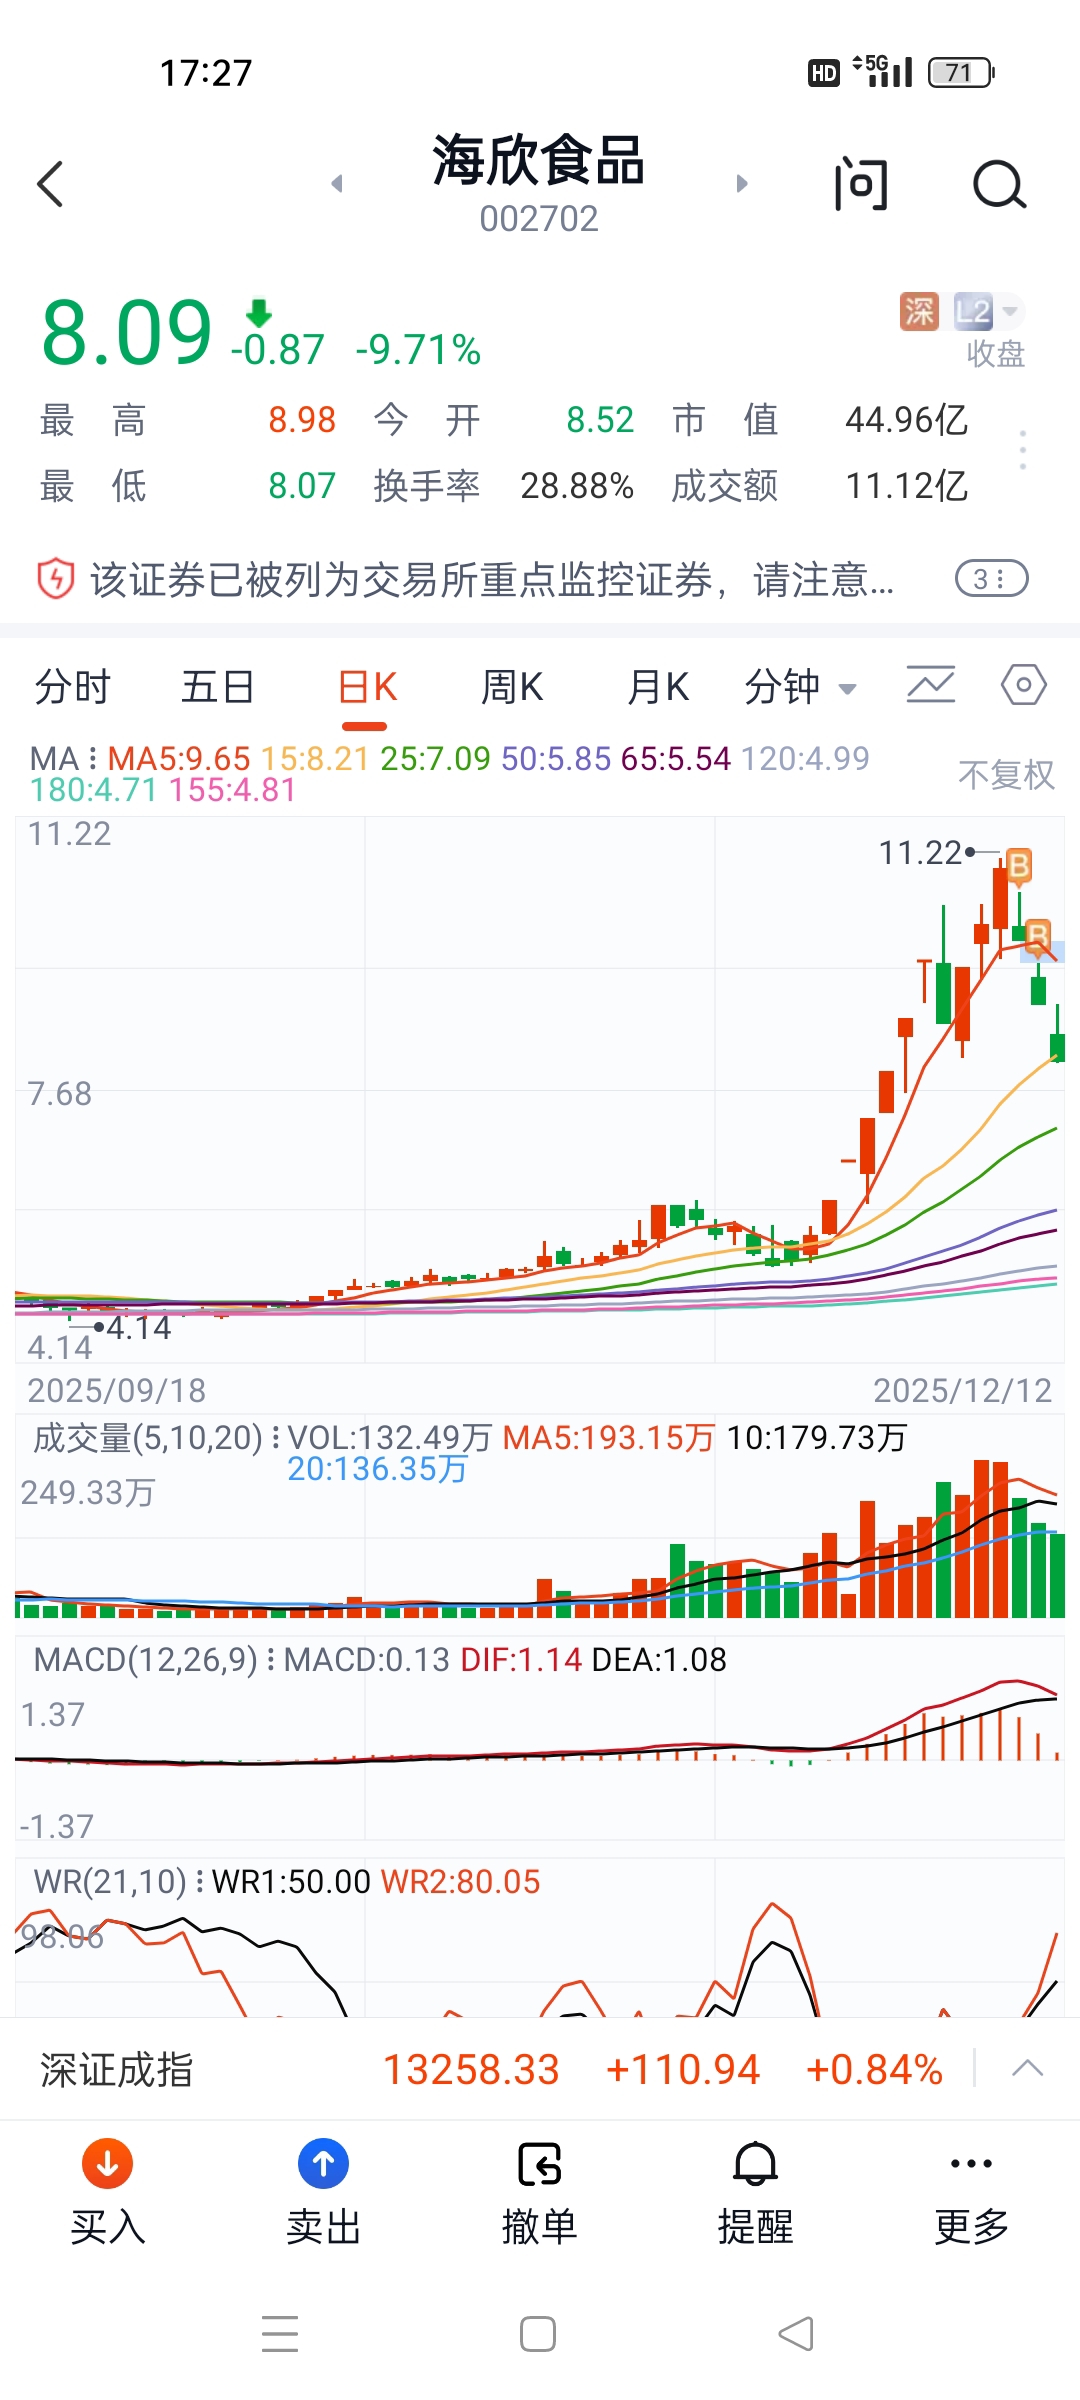1080x2400 pixels.
Task: Open Android recent apps menu button
Action: tap(280, 2334)
